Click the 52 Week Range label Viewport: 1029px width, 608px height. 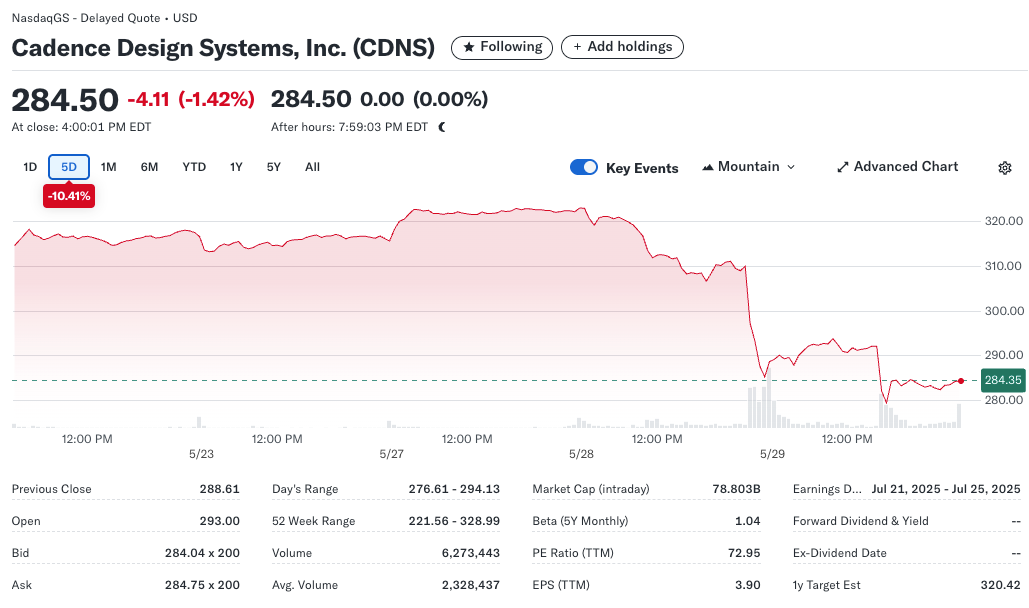point(314,521)
